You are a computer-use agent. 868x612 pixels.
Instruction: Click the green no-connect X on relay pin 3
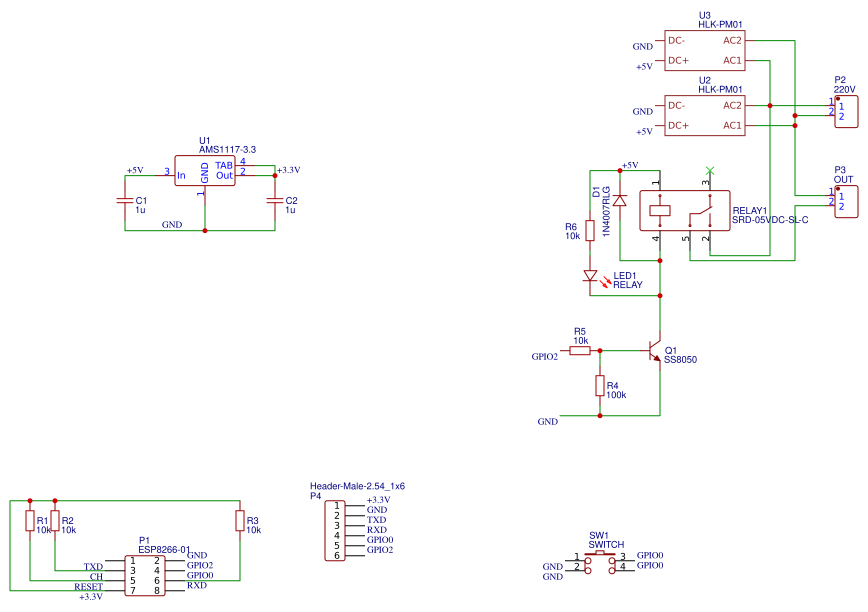coord(710,170)
